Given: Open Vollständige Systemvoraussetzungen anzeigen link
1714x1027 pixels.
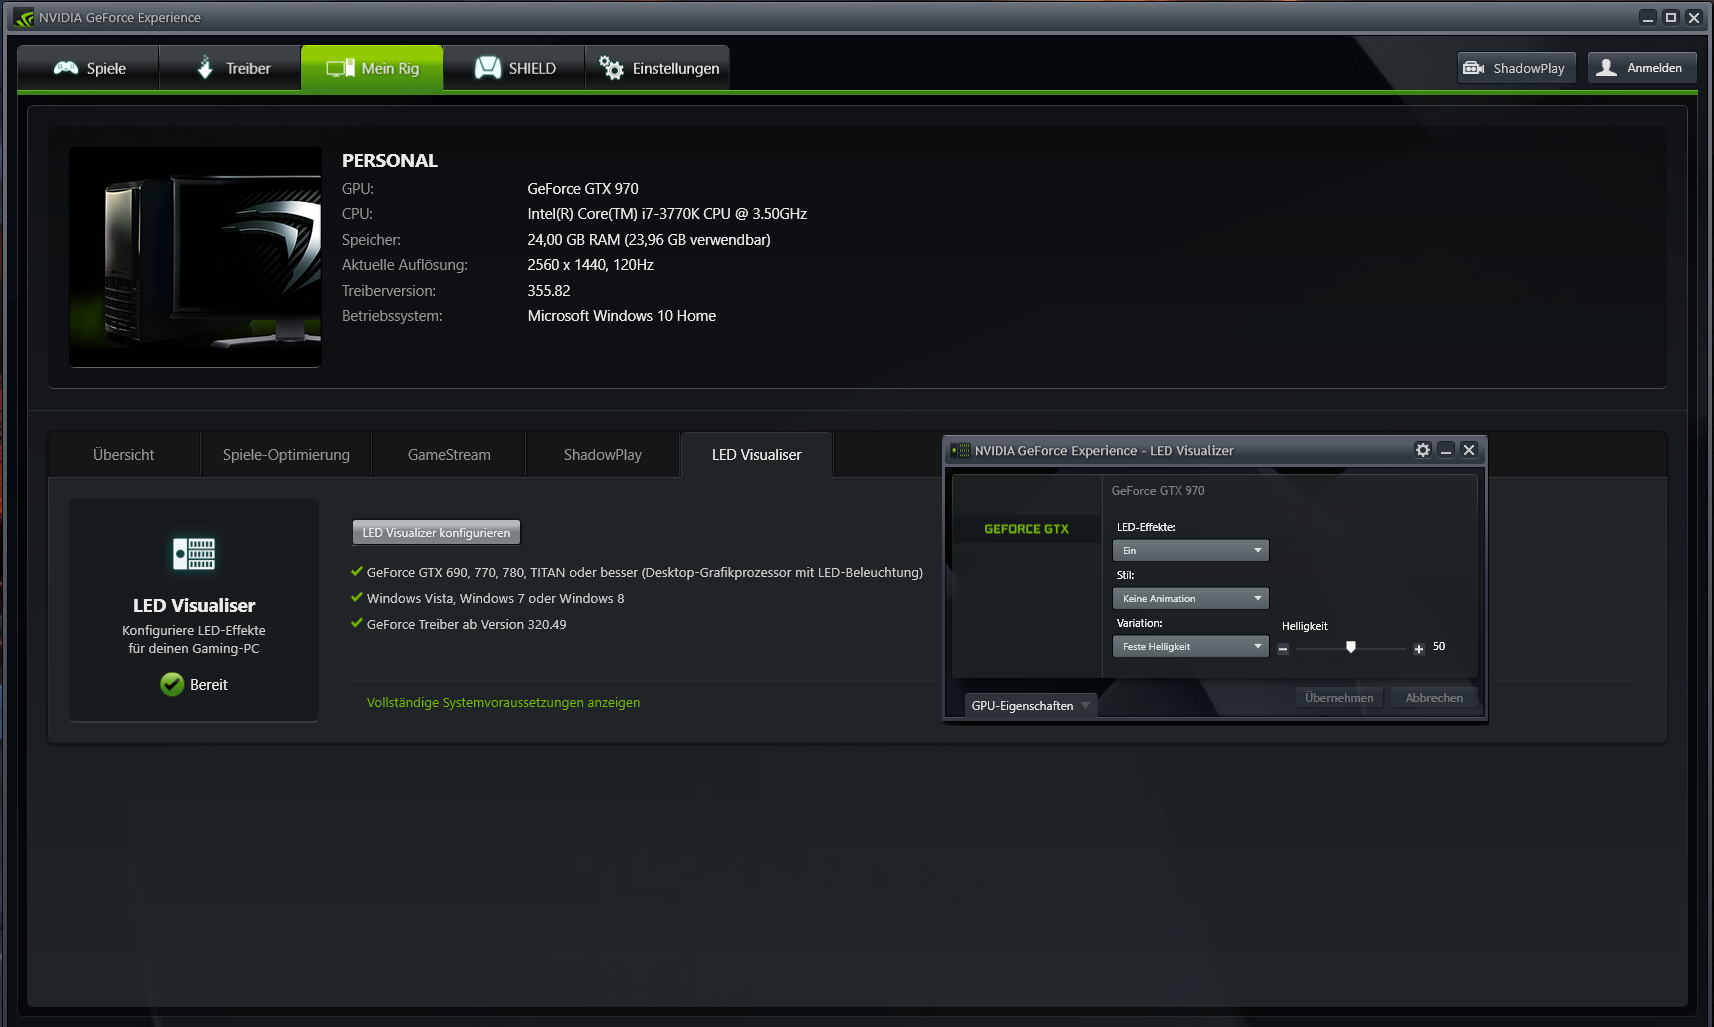Looking at the screenshot, I should (503, 703).
